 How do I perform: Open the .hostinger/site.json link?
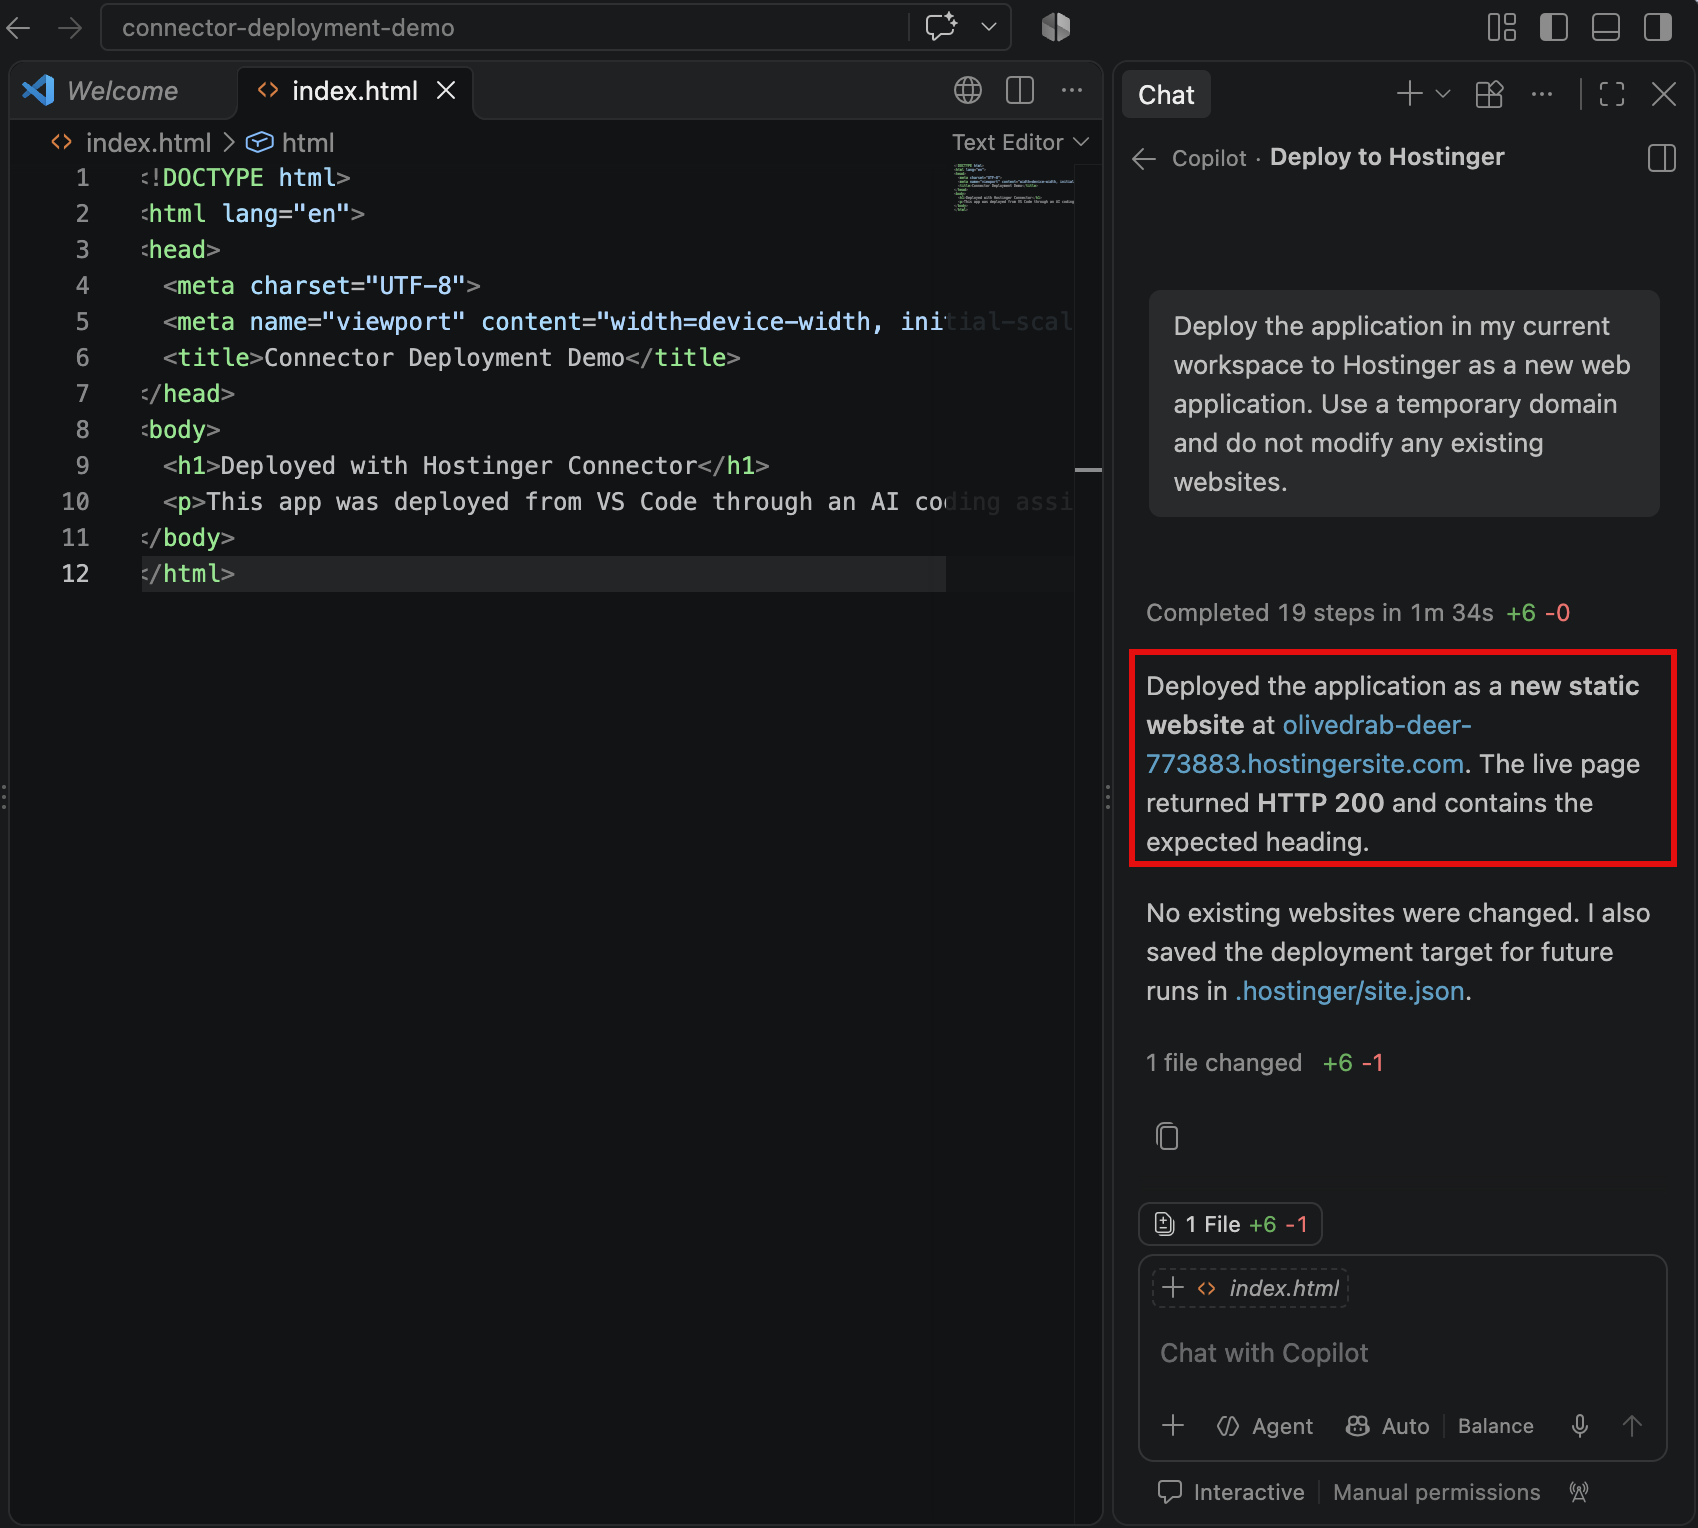click(1350, 991)
